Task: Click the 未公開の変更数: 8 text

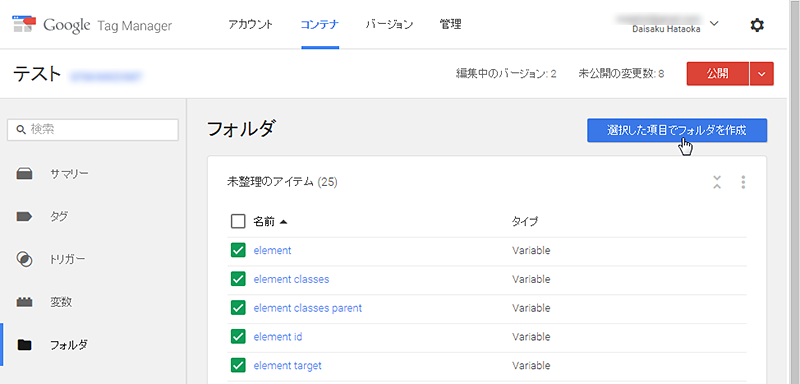Action: point(621,74)
